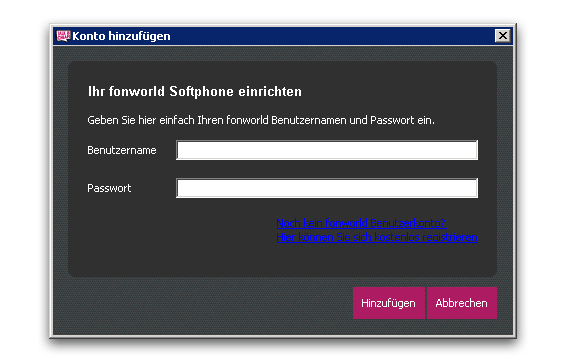Add the account with the magenta Hinzufügen button
Image resolution: width=567 pixels, height=362 pixels.
tap(388, 303)
